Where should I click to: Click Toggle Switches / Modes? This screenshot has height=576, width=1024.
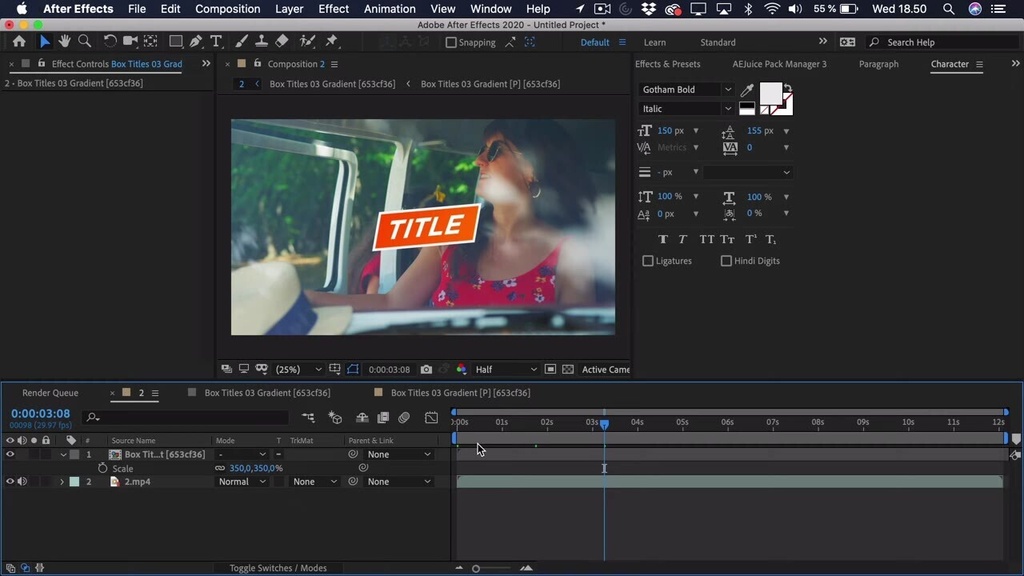click(x=278, y=568)
